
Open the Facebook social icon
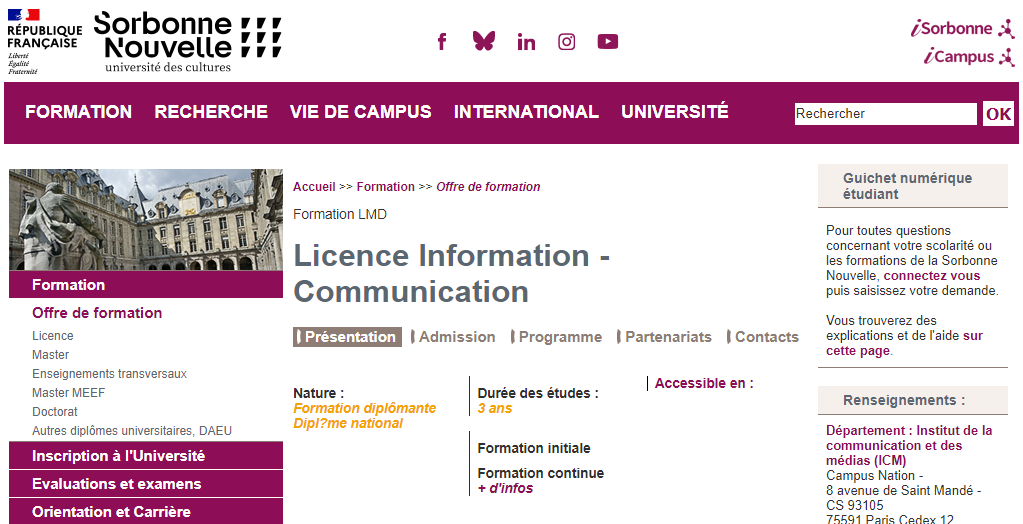point(442,42)
